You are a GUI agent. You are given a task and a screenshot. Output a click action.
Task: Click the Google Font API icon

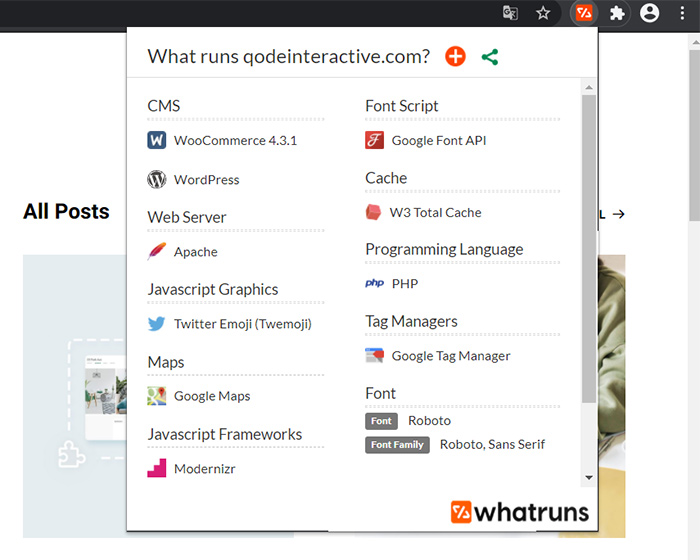[x=375, y=140]
